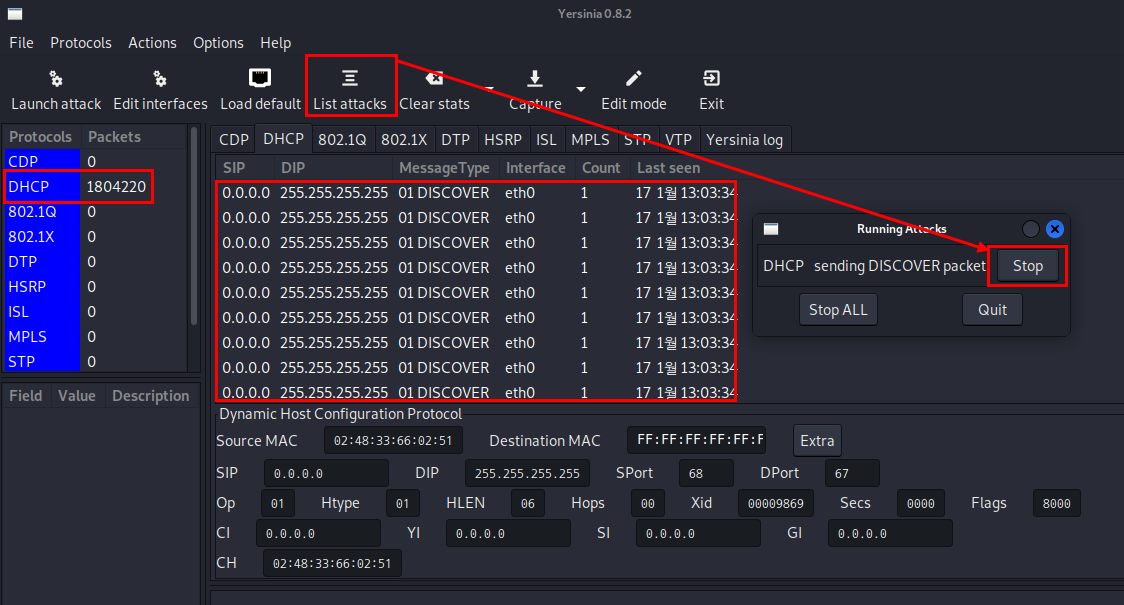
Task: Open the Options menu
Action: pos(218,43)
